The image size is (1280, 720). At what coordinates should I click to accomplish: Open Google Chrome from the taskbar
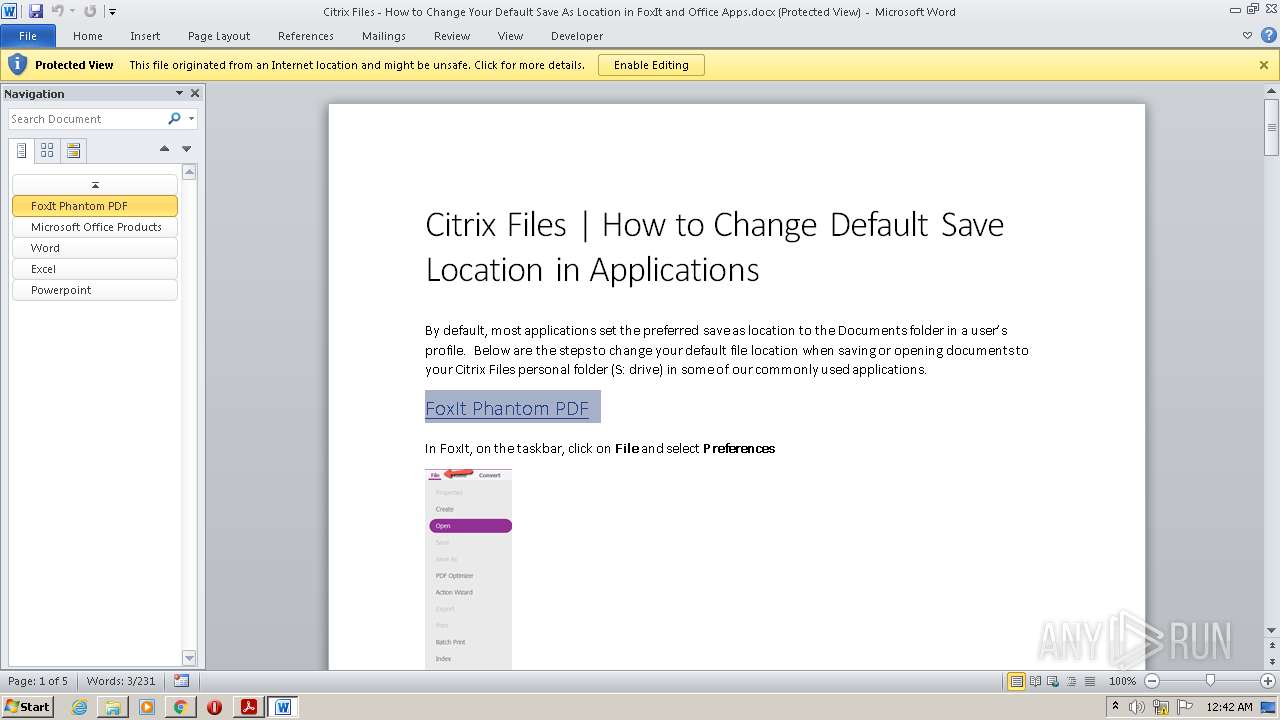tap(180, 707)
